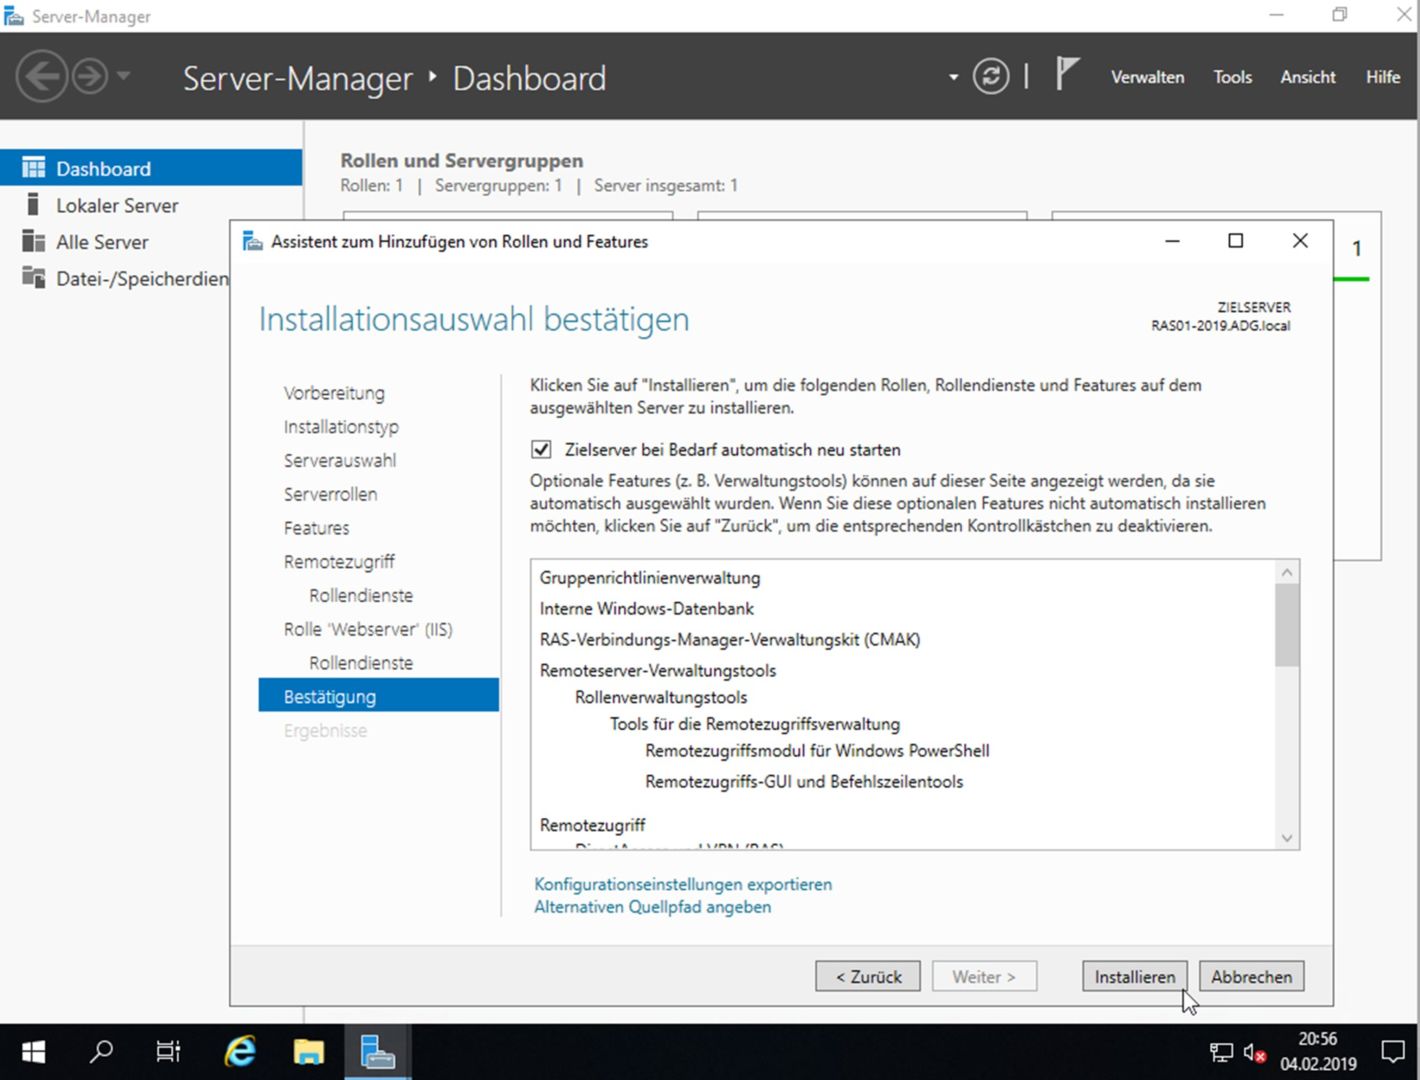Click Interne Windows-Datenbank in the list

click(647, 609)
